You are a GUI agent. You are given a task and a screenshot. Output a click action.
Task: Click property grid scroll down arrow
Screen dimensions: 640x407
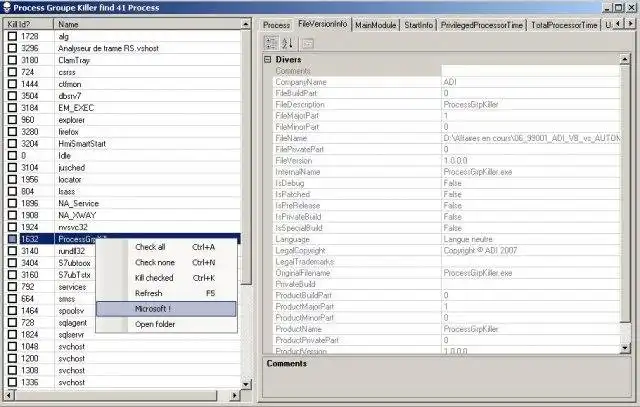[625, 348]
